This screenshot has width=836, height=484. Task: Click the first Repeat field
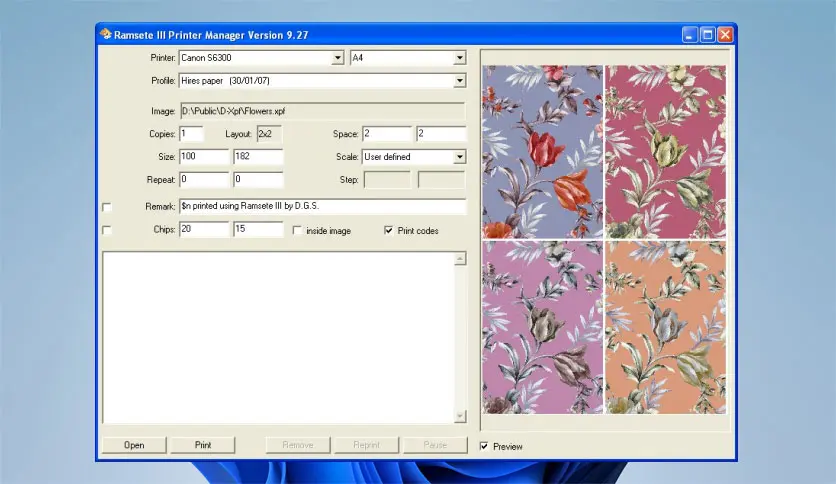click(x=204, y=180)
